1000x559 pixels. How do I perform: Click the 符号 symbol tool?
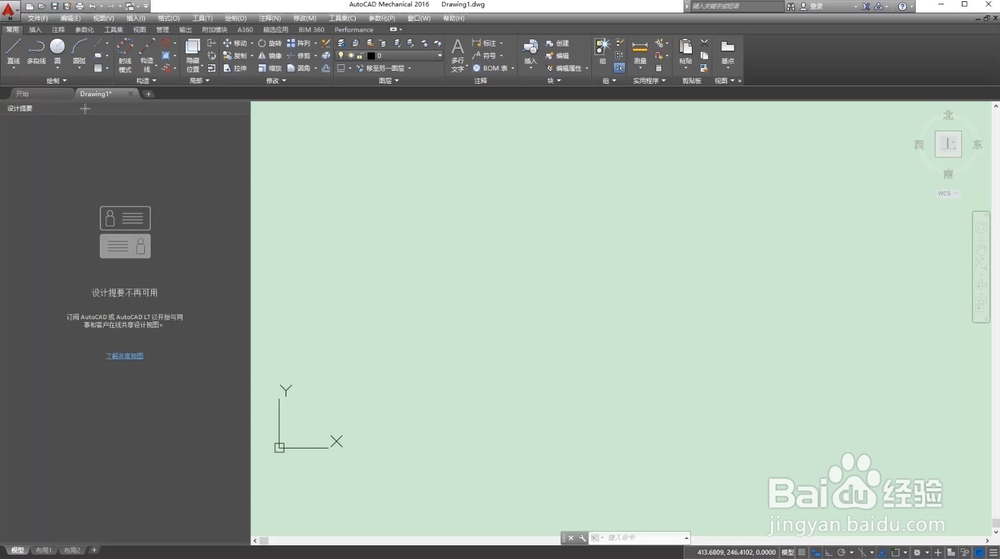tap(484, 55)
